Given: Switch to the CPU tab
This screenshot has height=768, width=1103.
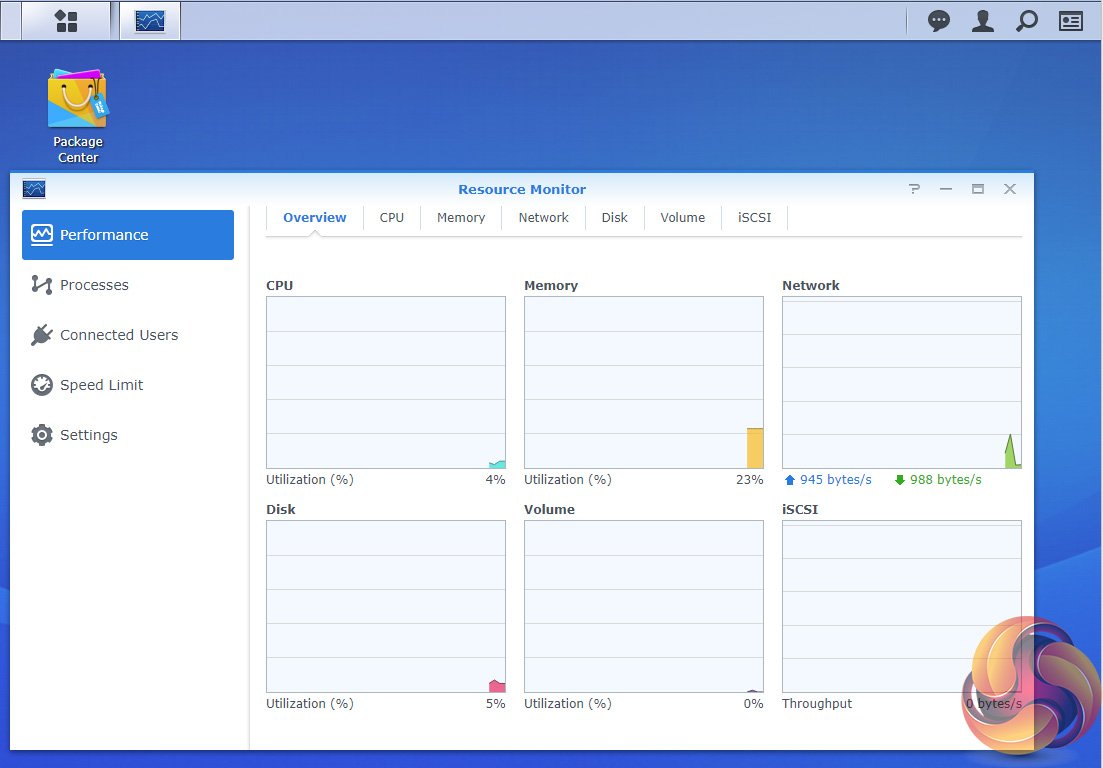Looking at the screenshot, I should pos(392,218).
